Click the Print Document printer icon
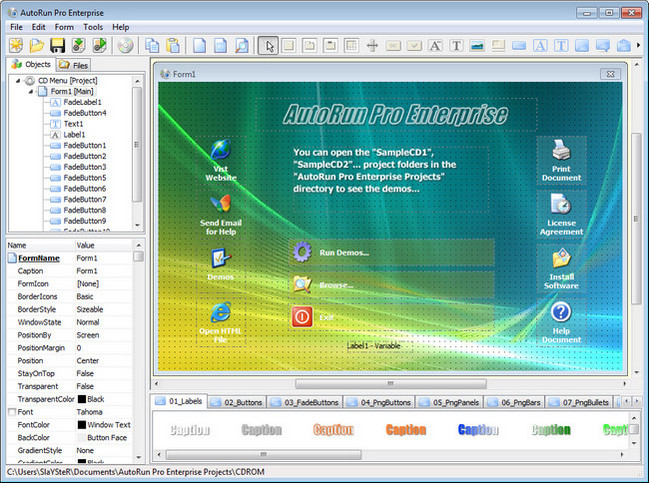Screen dimensions: 649x483 pos(561,150)
